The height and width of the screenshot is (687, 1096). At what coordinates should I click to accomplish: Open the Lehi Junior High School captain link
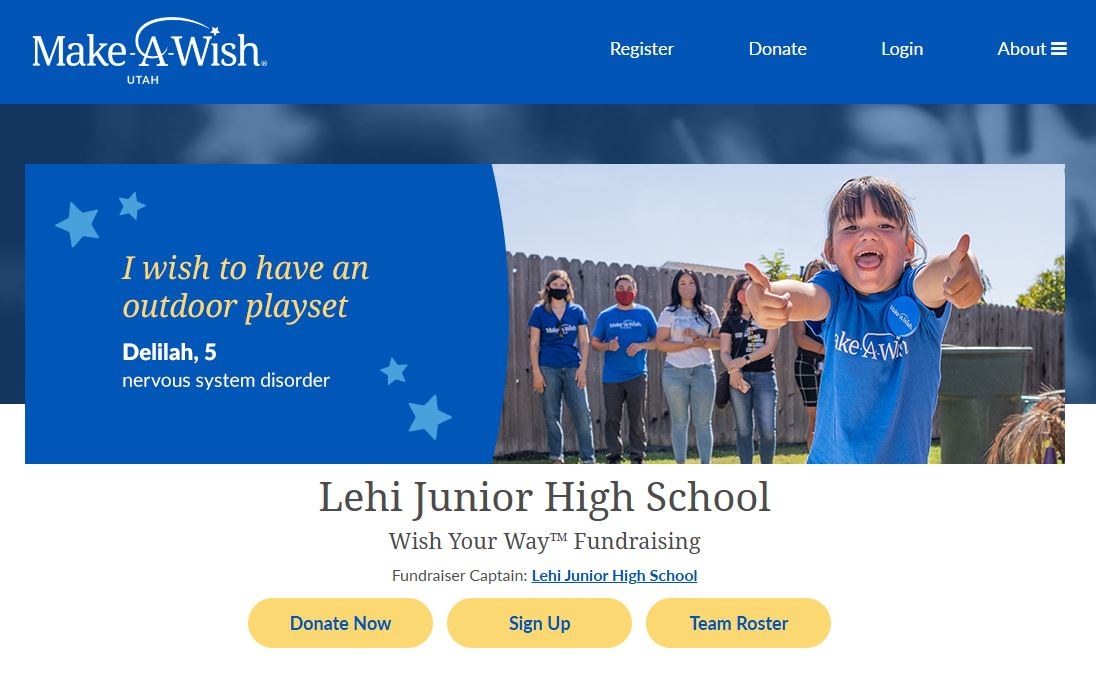point(614,575)
